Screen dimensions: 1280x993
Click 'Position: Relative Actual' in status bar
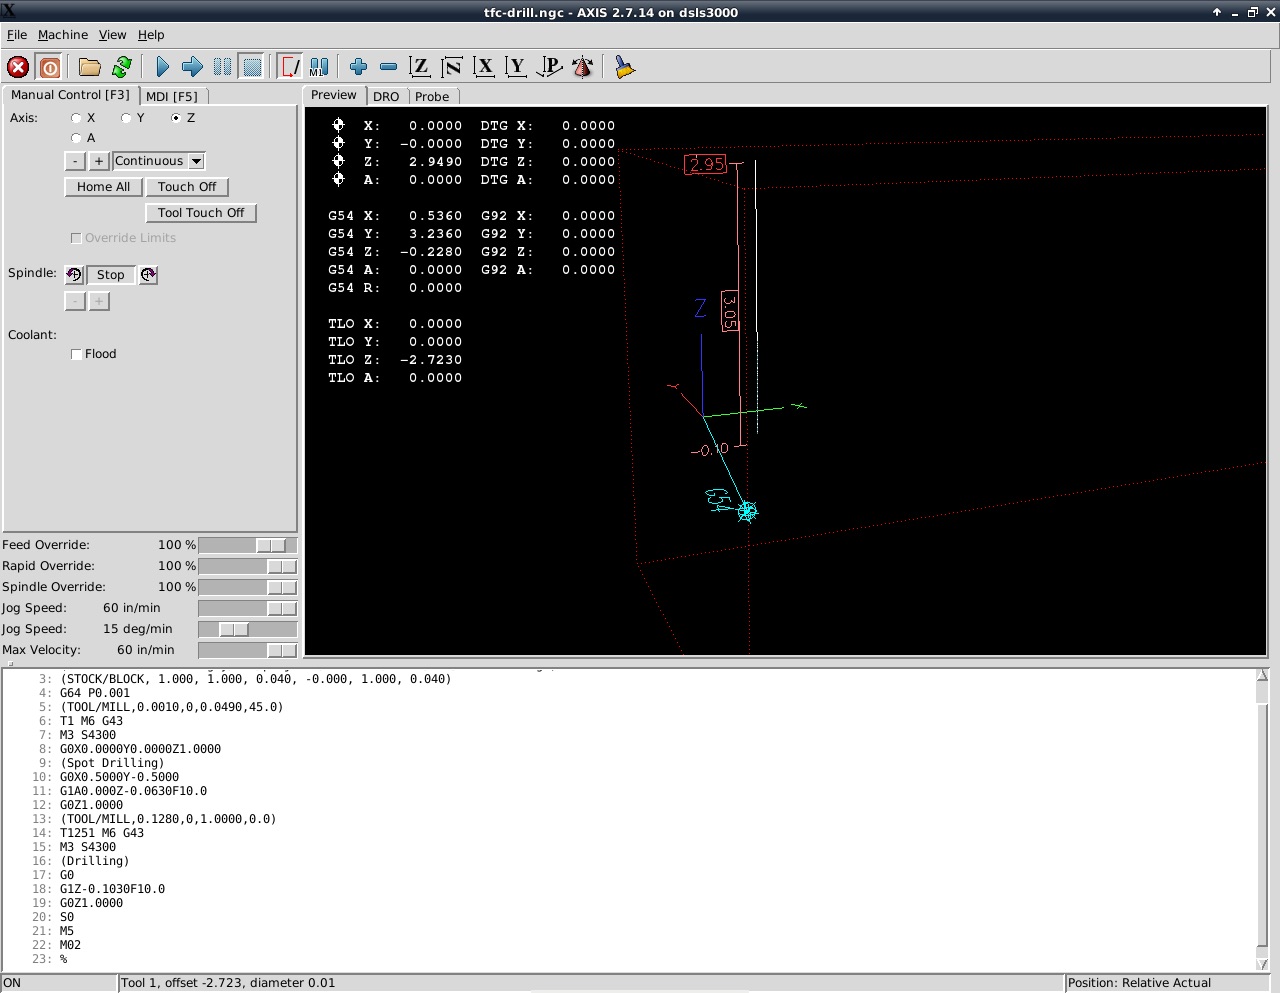(x=1139, y=983)
